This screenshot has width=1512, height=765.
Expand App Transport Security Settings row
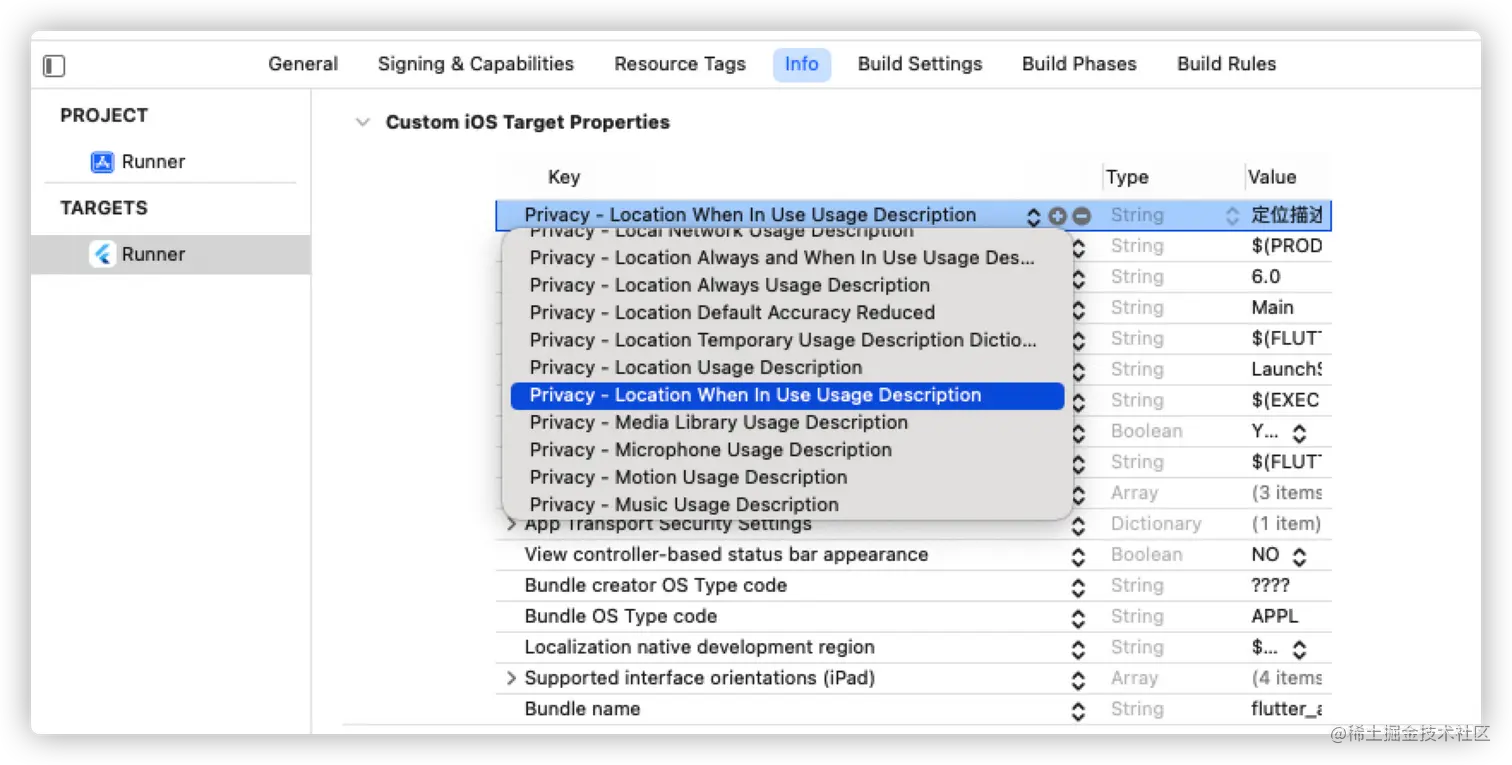(x=511, y=524)
